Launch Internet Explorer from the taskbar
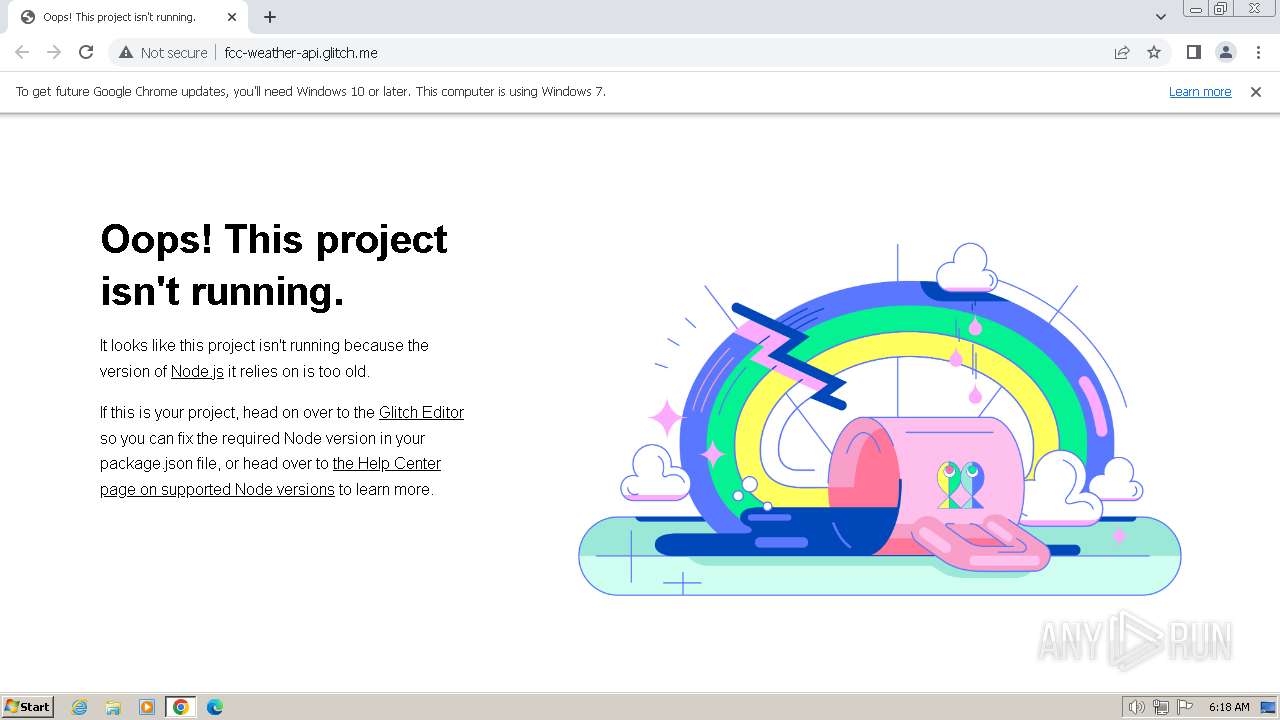Screen dimensions: 1280x720 point(80,707)
